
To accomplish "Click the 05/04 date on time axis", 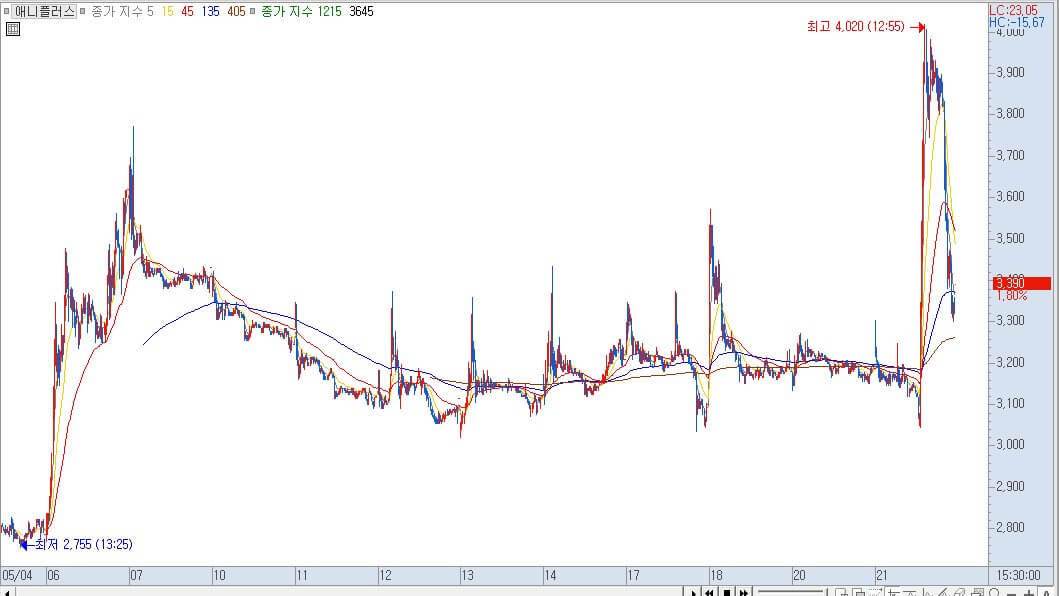I will (x=18, y=576).
